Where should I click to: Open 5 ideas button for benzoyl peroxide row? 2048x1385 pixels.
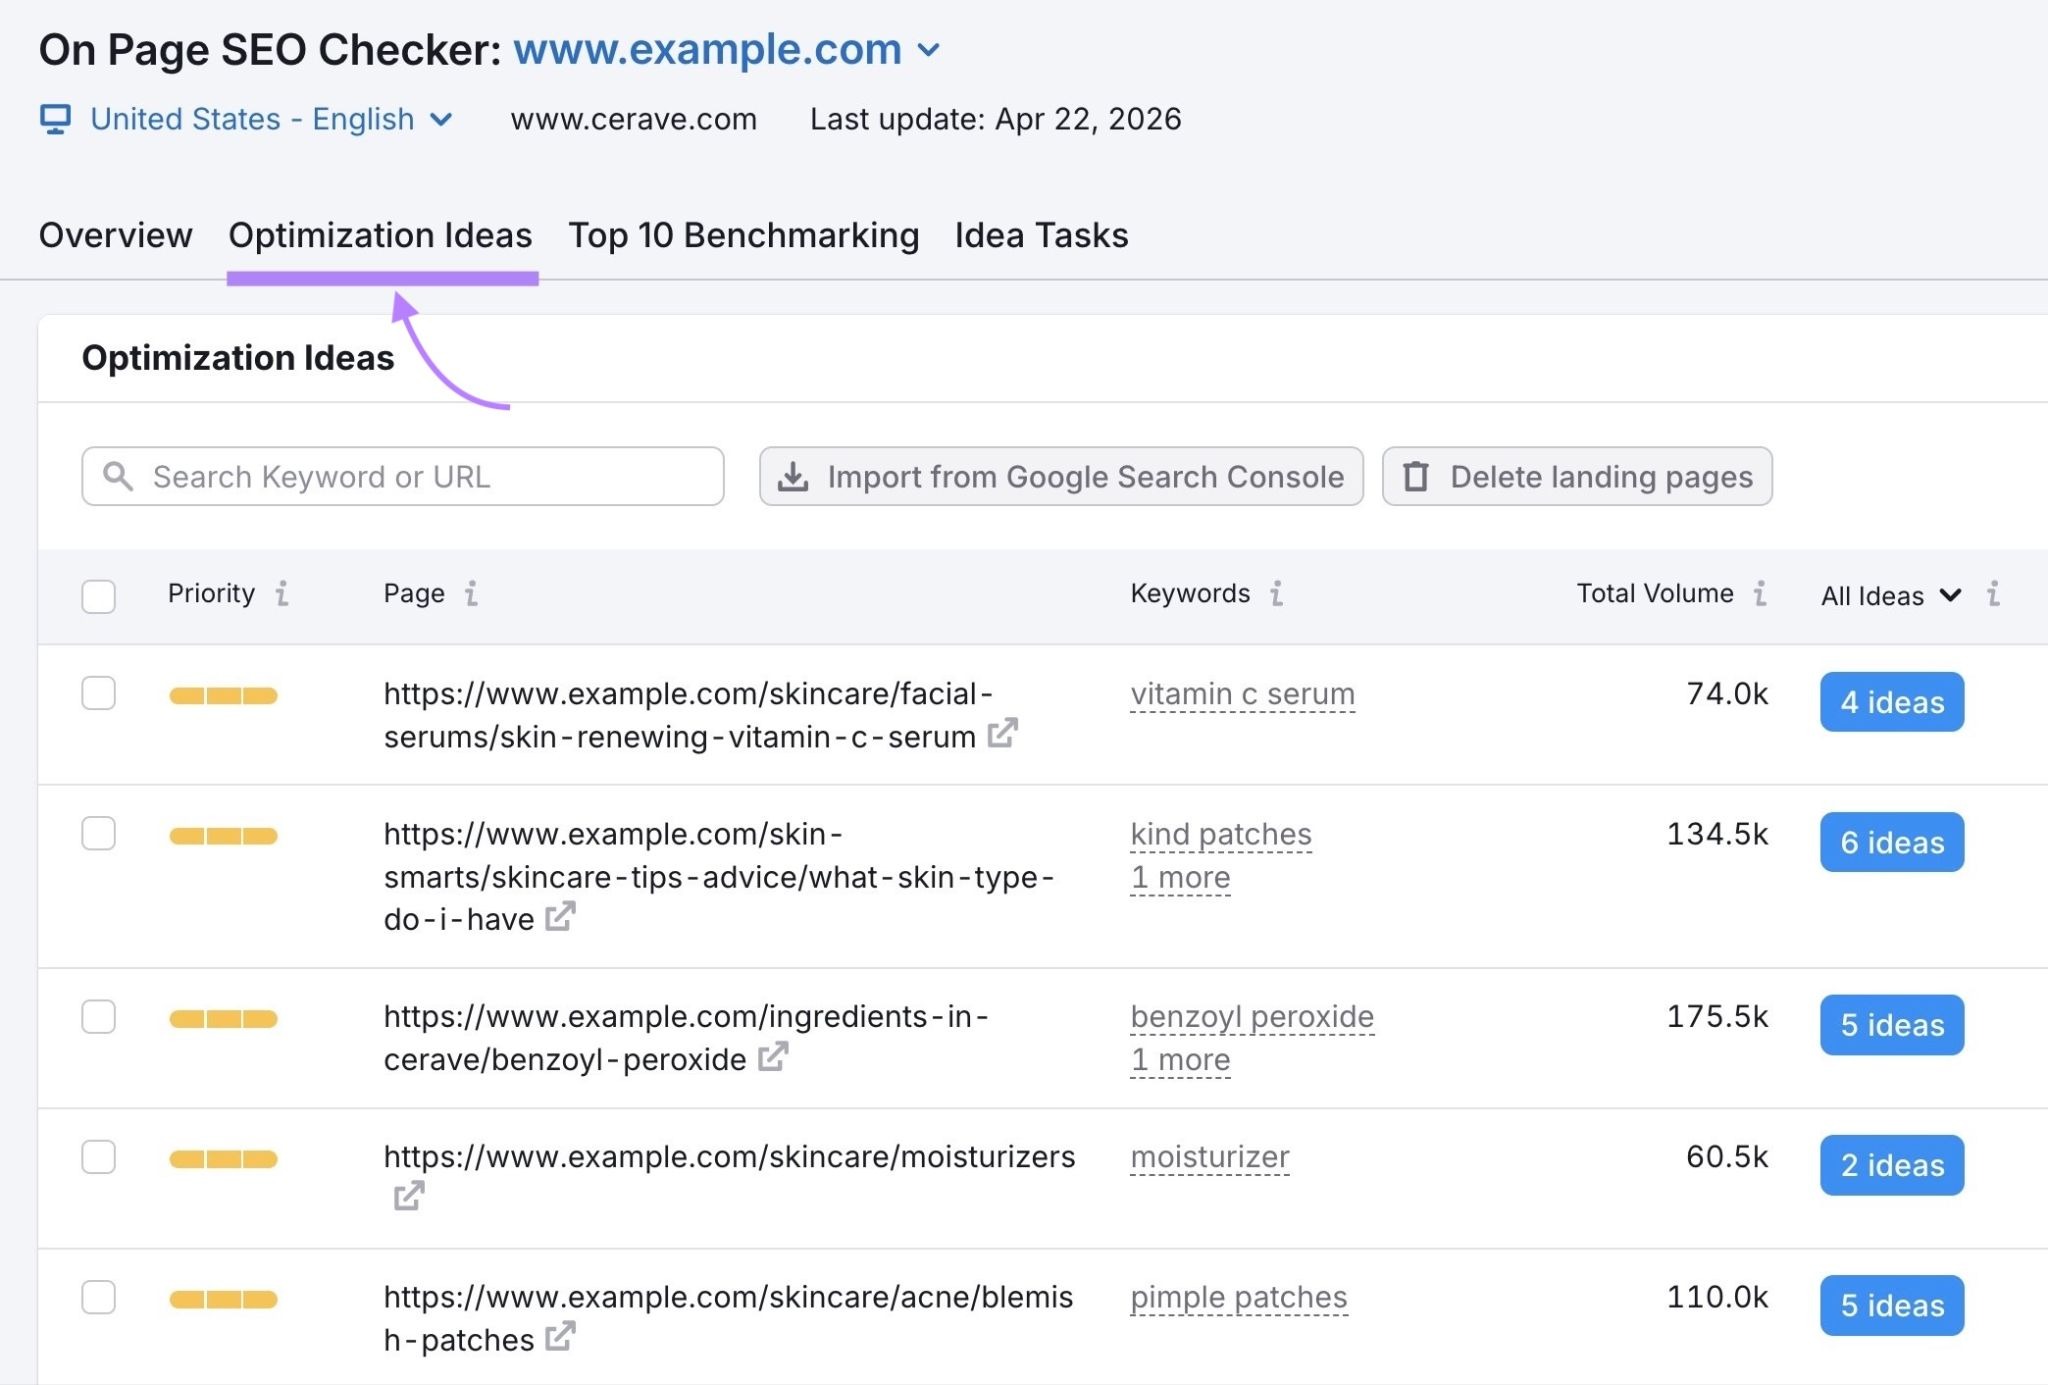click(1892, 1025)
